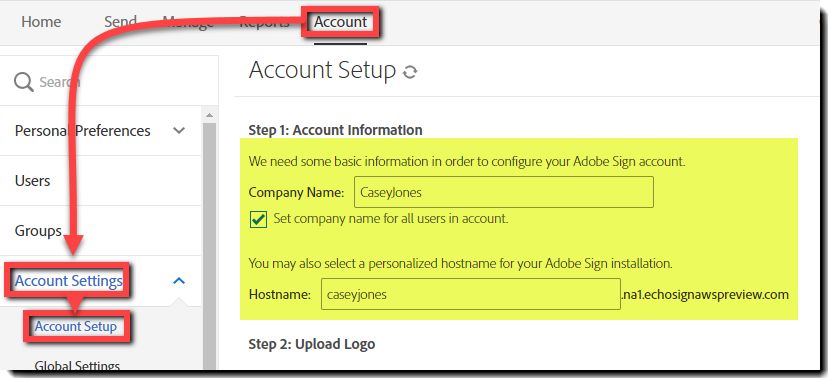Click the Company Name input field
This screenshot has height=378, width=828.
(x=504, y=192)
